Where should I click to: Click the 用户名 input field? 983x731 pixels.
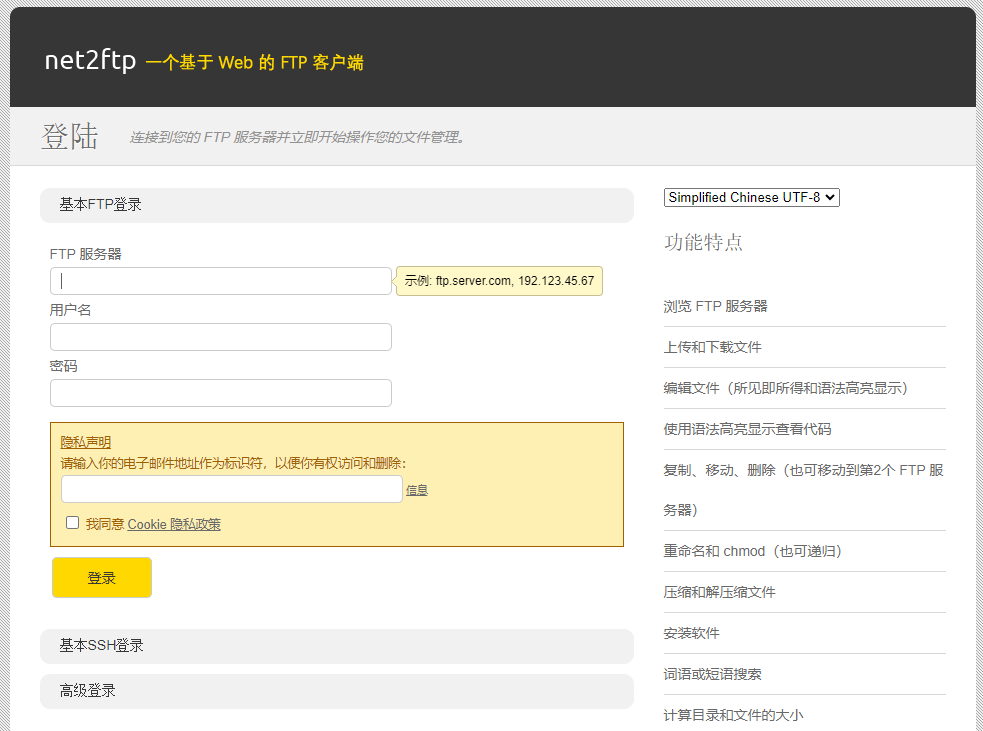click(221, 337)
